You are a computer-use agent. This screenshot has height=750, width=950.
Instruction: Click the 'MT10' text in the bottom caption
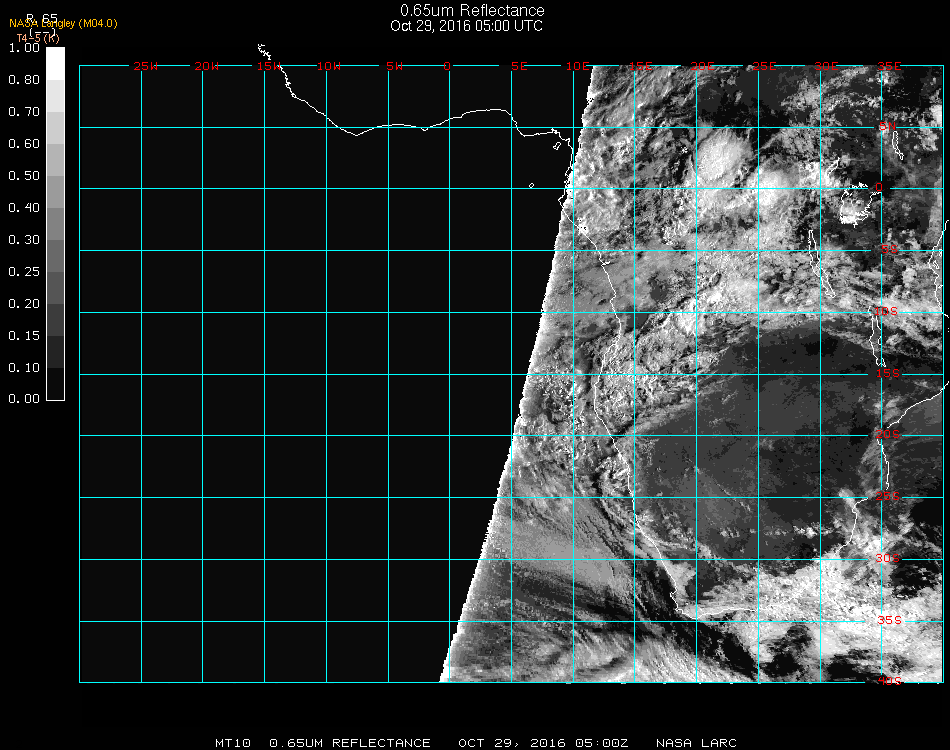(x=233, y=743)
